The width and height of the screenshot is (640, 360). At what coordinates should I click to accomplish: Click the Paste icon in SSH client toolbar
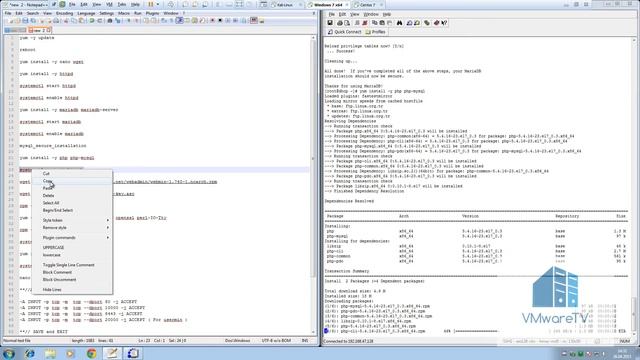tap(382, 23)
